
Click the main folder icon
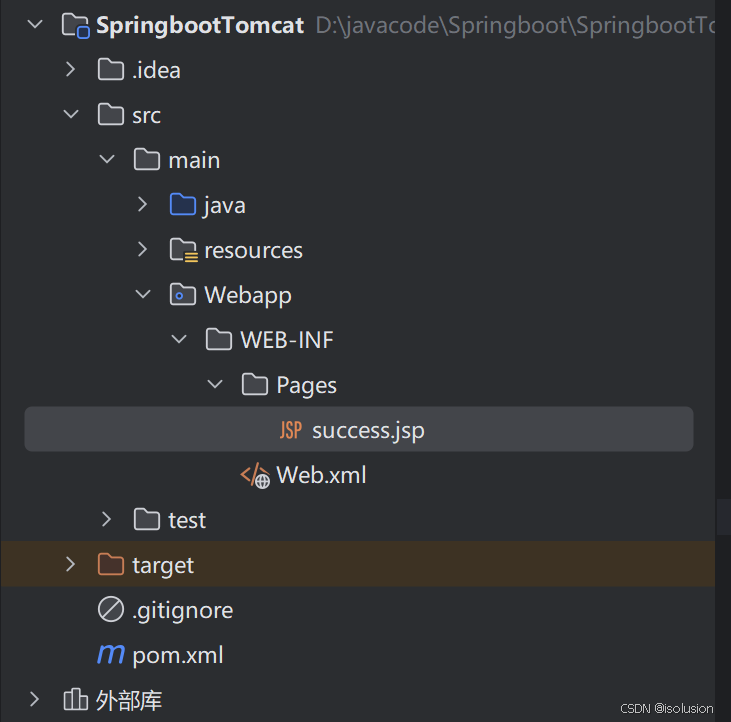coord(147,160)
